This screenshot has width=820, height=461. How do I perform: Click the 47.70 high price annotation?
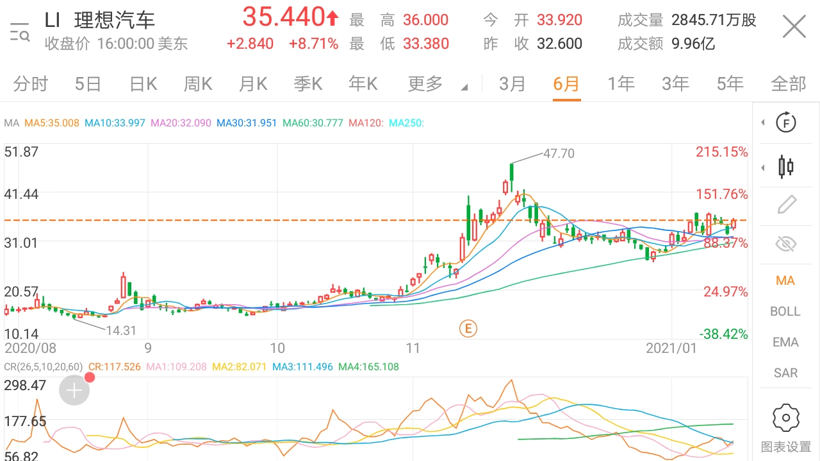coord(559,154)
